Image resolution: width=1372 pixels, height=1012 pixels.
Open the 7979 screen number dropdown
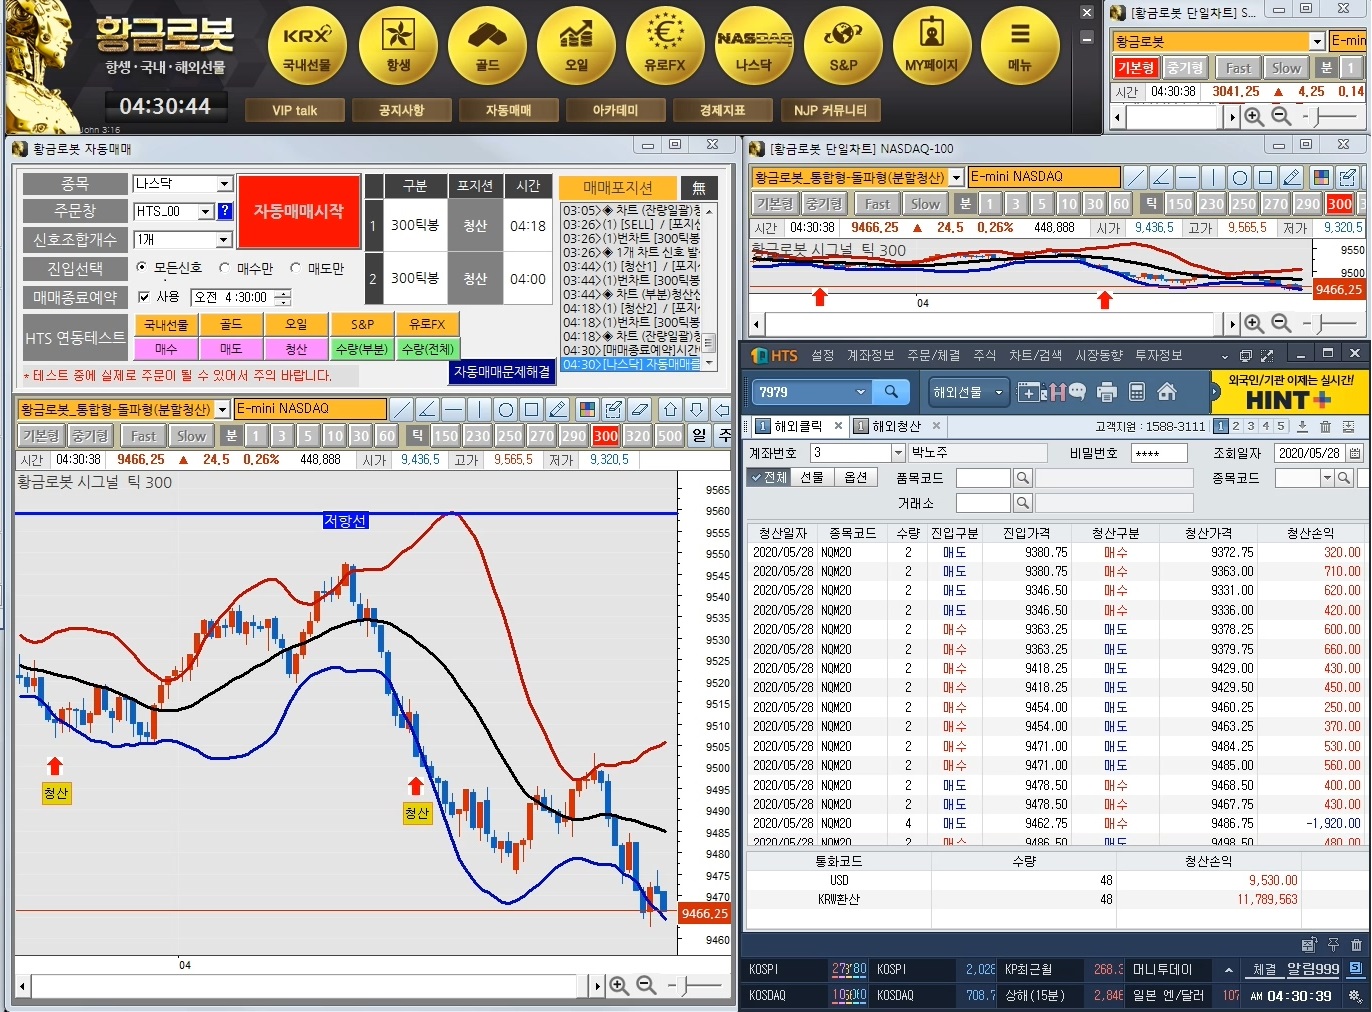(860, 392)
